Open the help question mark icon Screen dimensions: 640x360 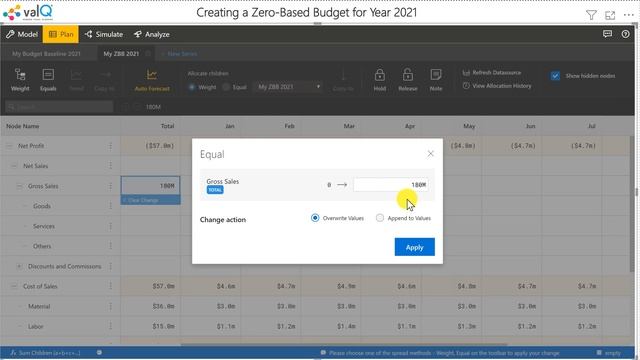click(625, 34)
